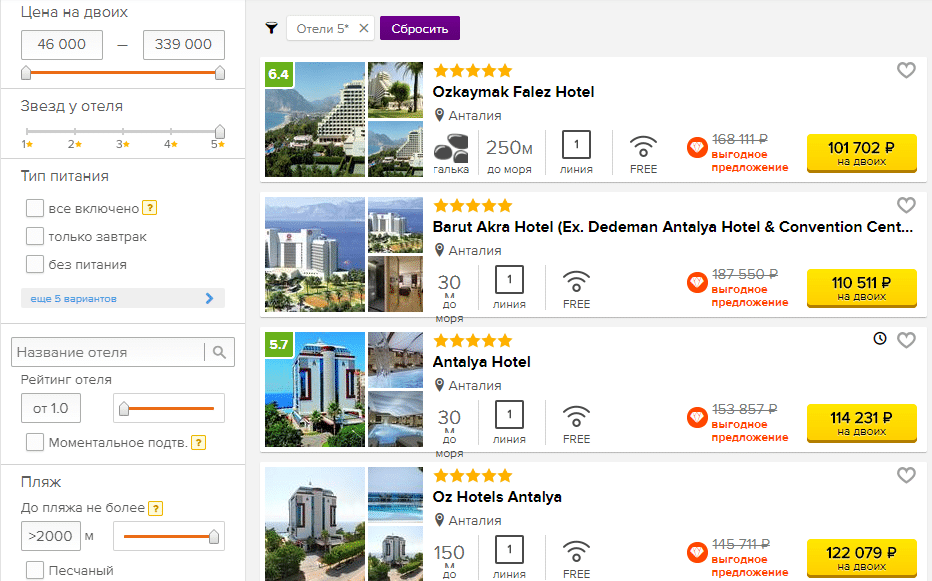Open help for все включено option
The width and height of the screenshot is (932, 581).
coord(150,208)
